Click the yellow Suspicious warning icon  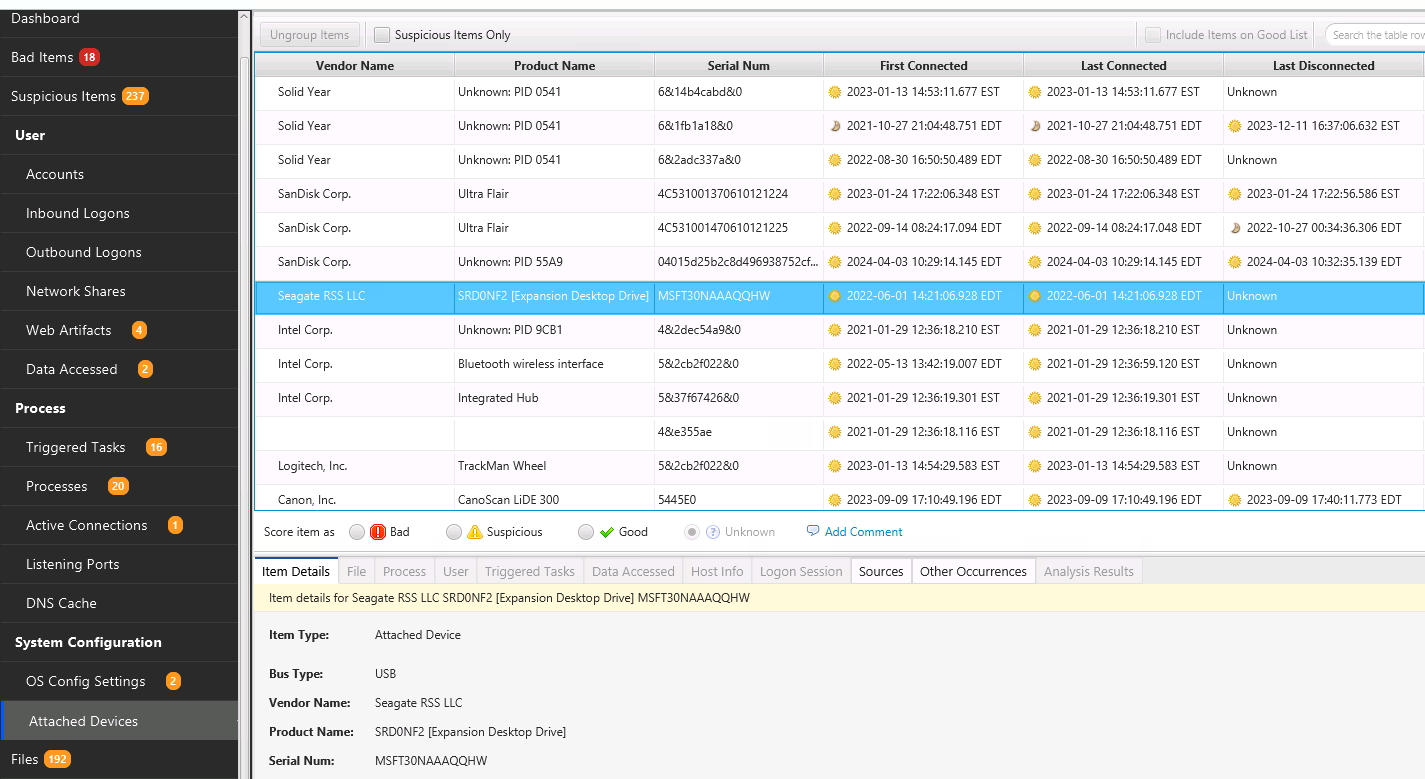[475, 532]
